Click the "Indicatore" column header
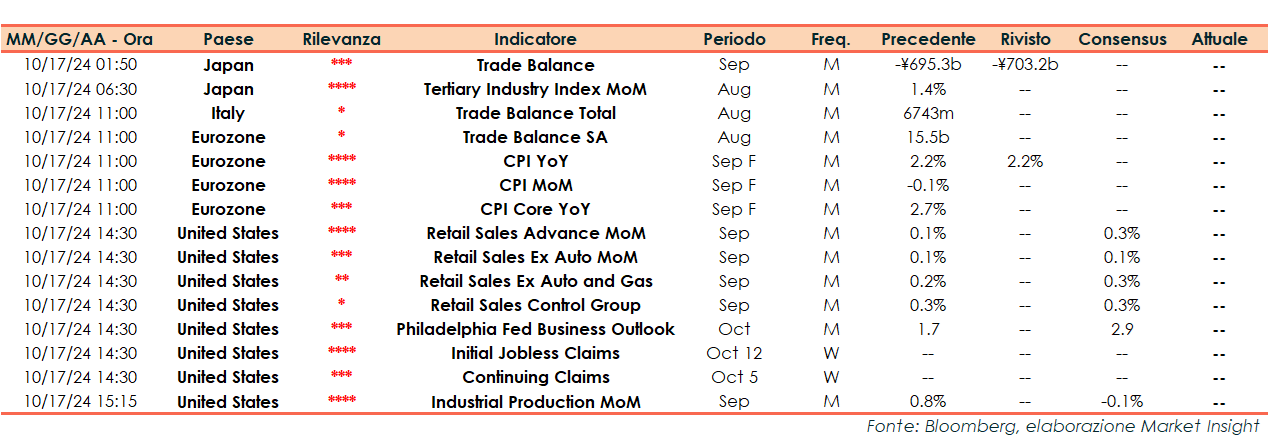1268x439 pixels. point(535,40)
